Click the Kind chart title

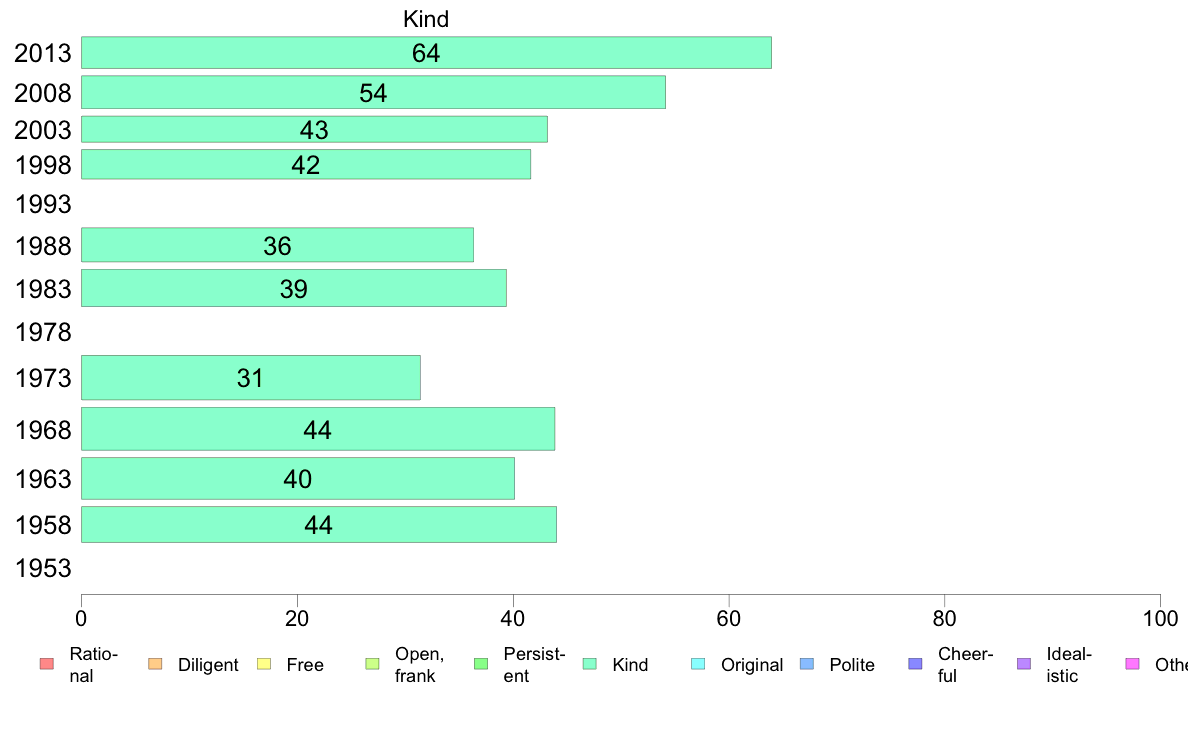click(x=426, y=19)
